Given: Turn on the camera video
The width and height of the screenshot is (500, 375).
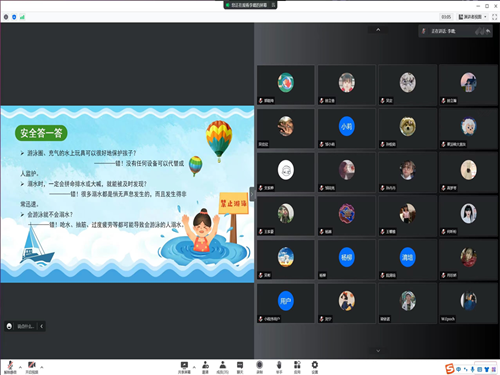Looking at the screenshot, I should [32, 367].
